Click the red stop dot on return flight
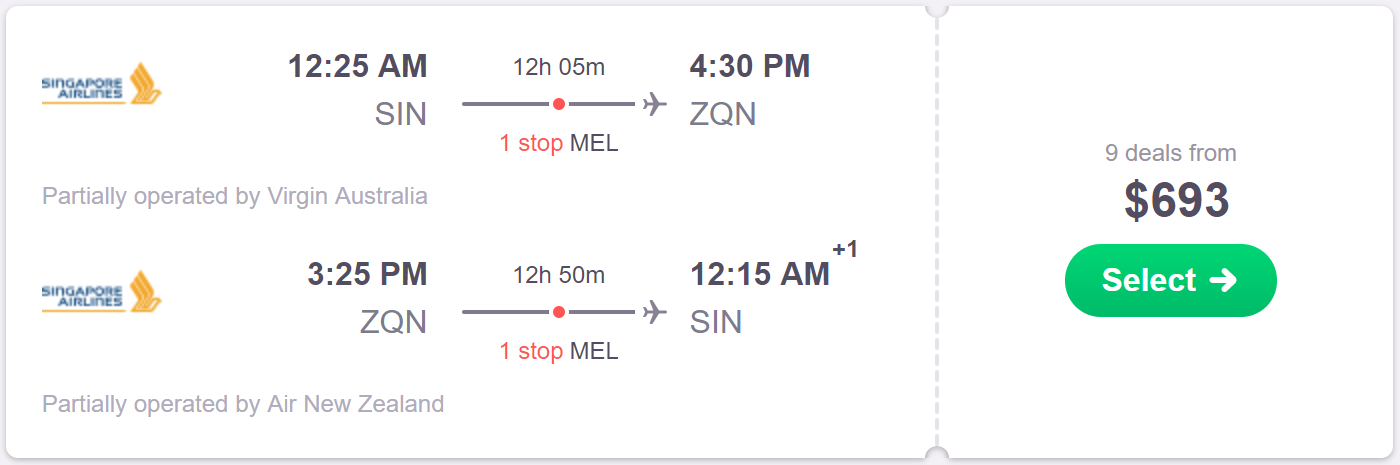 click(559, 312)
